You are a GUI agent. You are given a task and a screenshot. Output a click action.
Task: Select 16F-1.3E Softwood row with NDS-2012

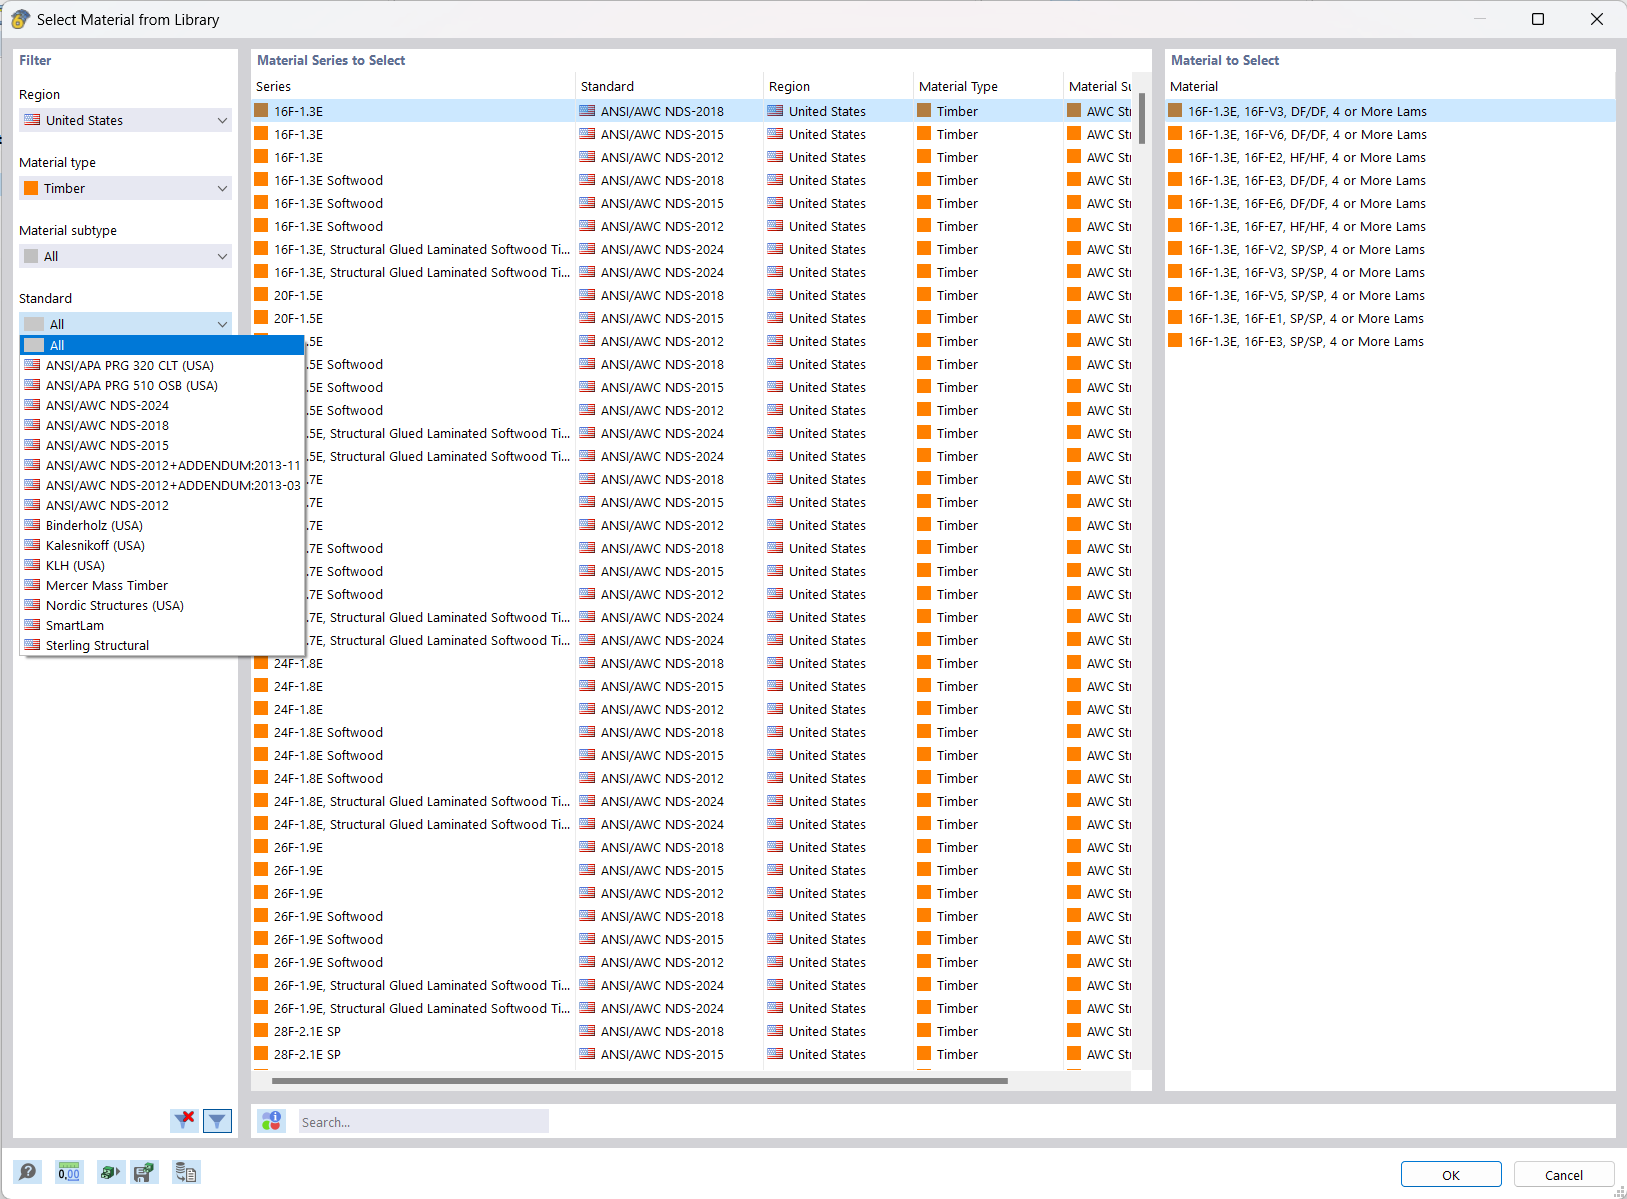692,226
